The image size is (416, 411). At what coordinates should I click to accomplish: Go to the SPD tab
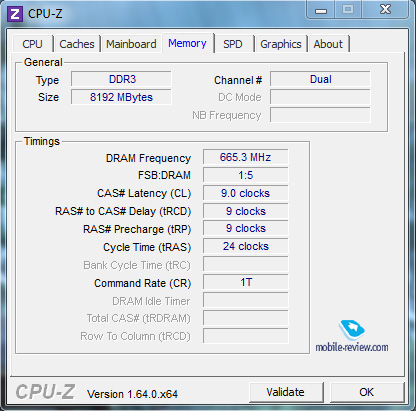[x=233, y=44]
